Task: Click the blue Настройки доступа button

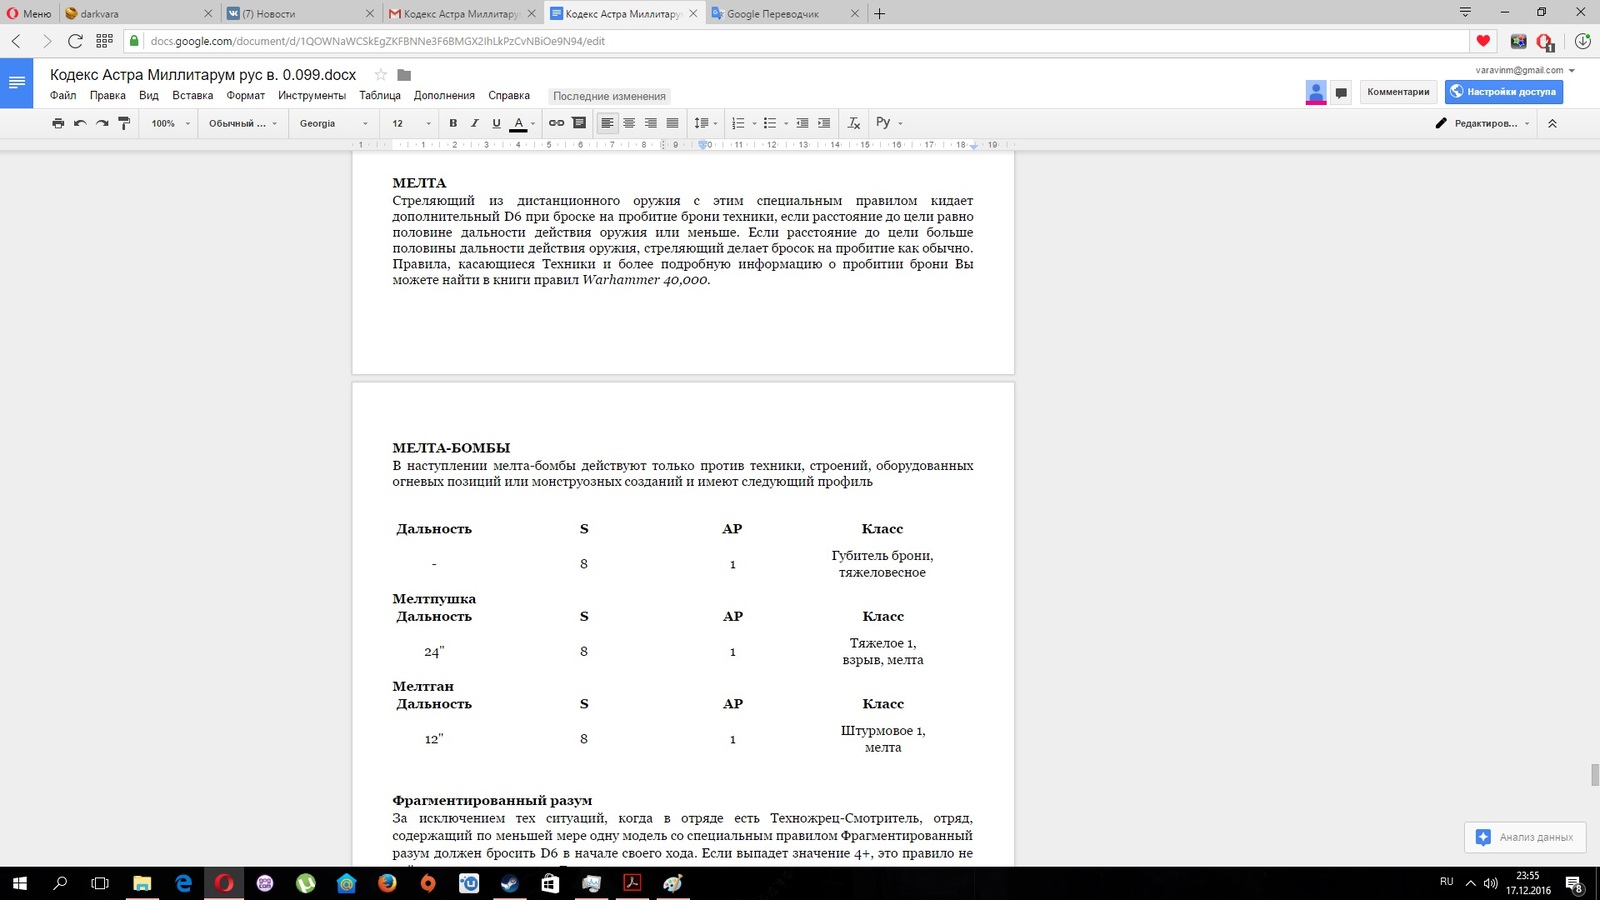Action: click(x=1503, y=92)
